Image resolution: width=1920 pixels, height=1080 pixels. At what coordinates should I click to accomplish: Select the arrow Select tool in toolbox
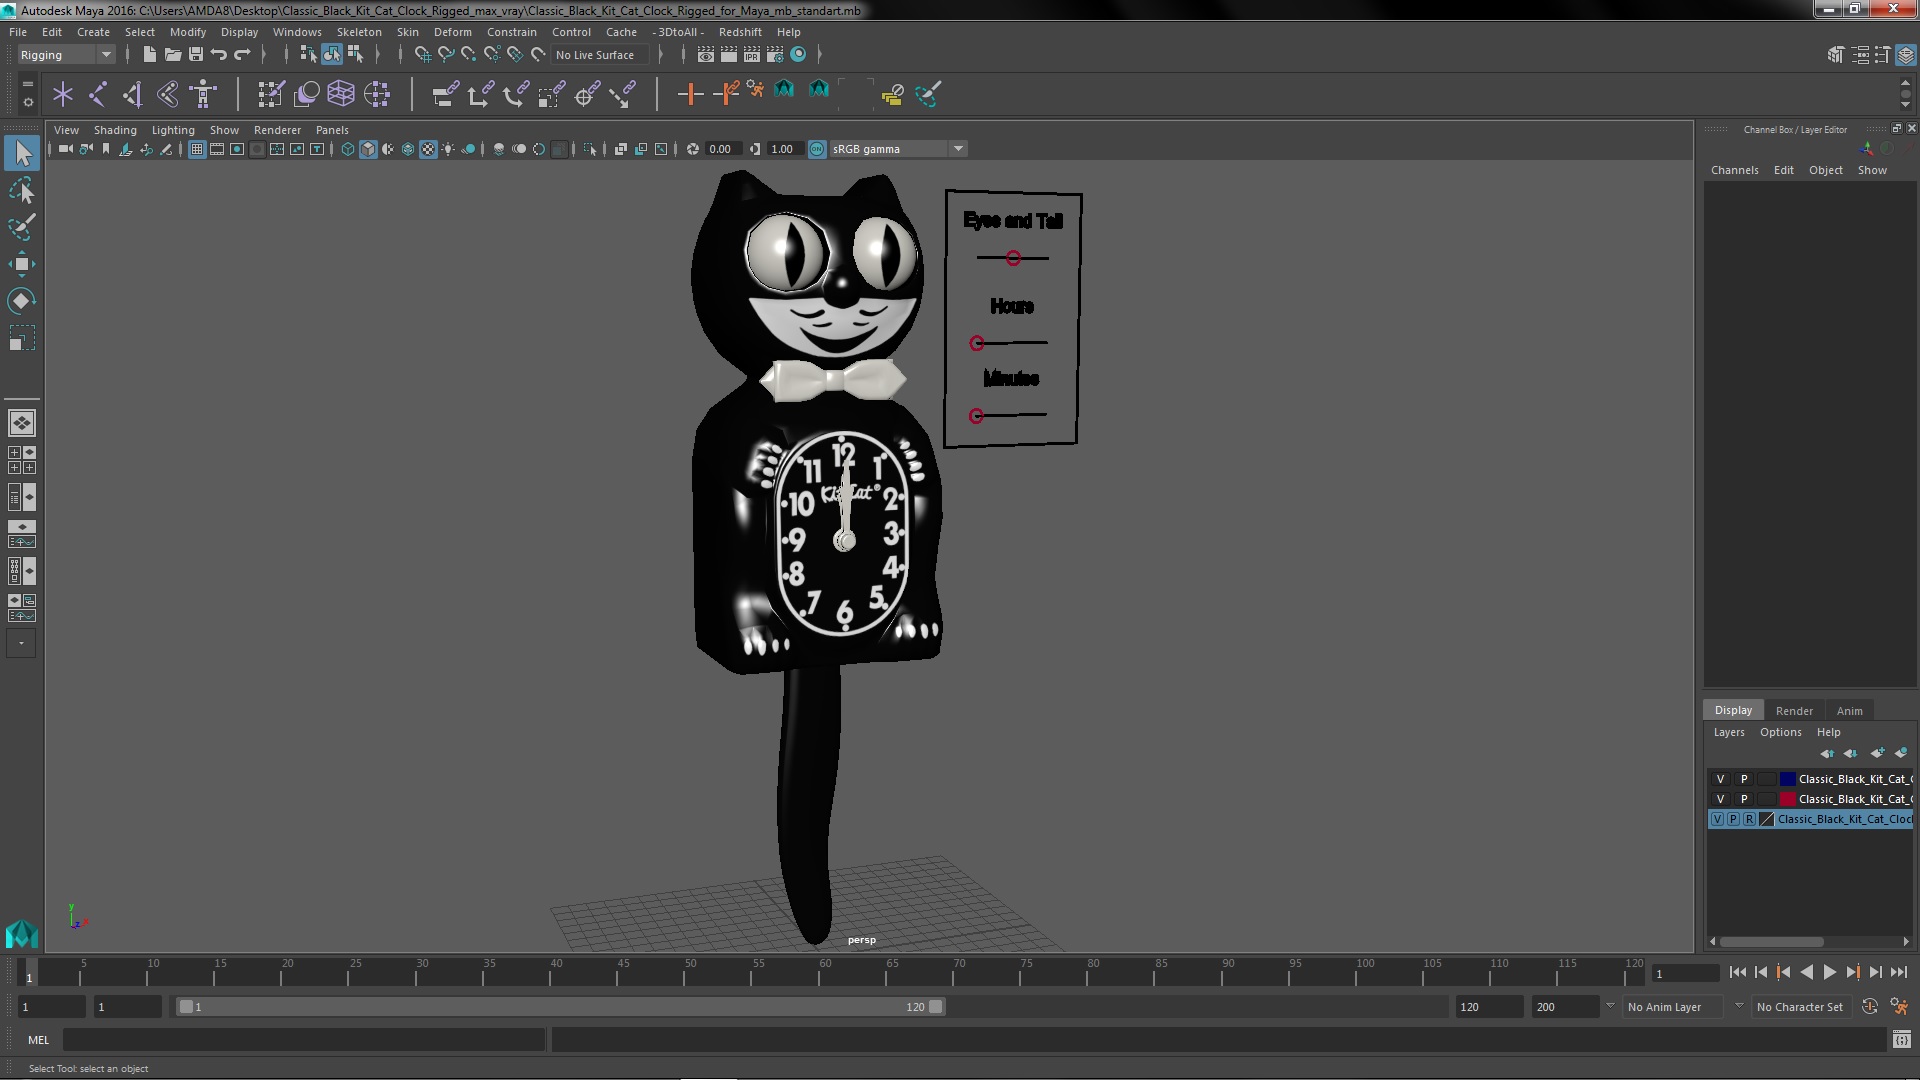pyautogui.click(x=22, y=153)
